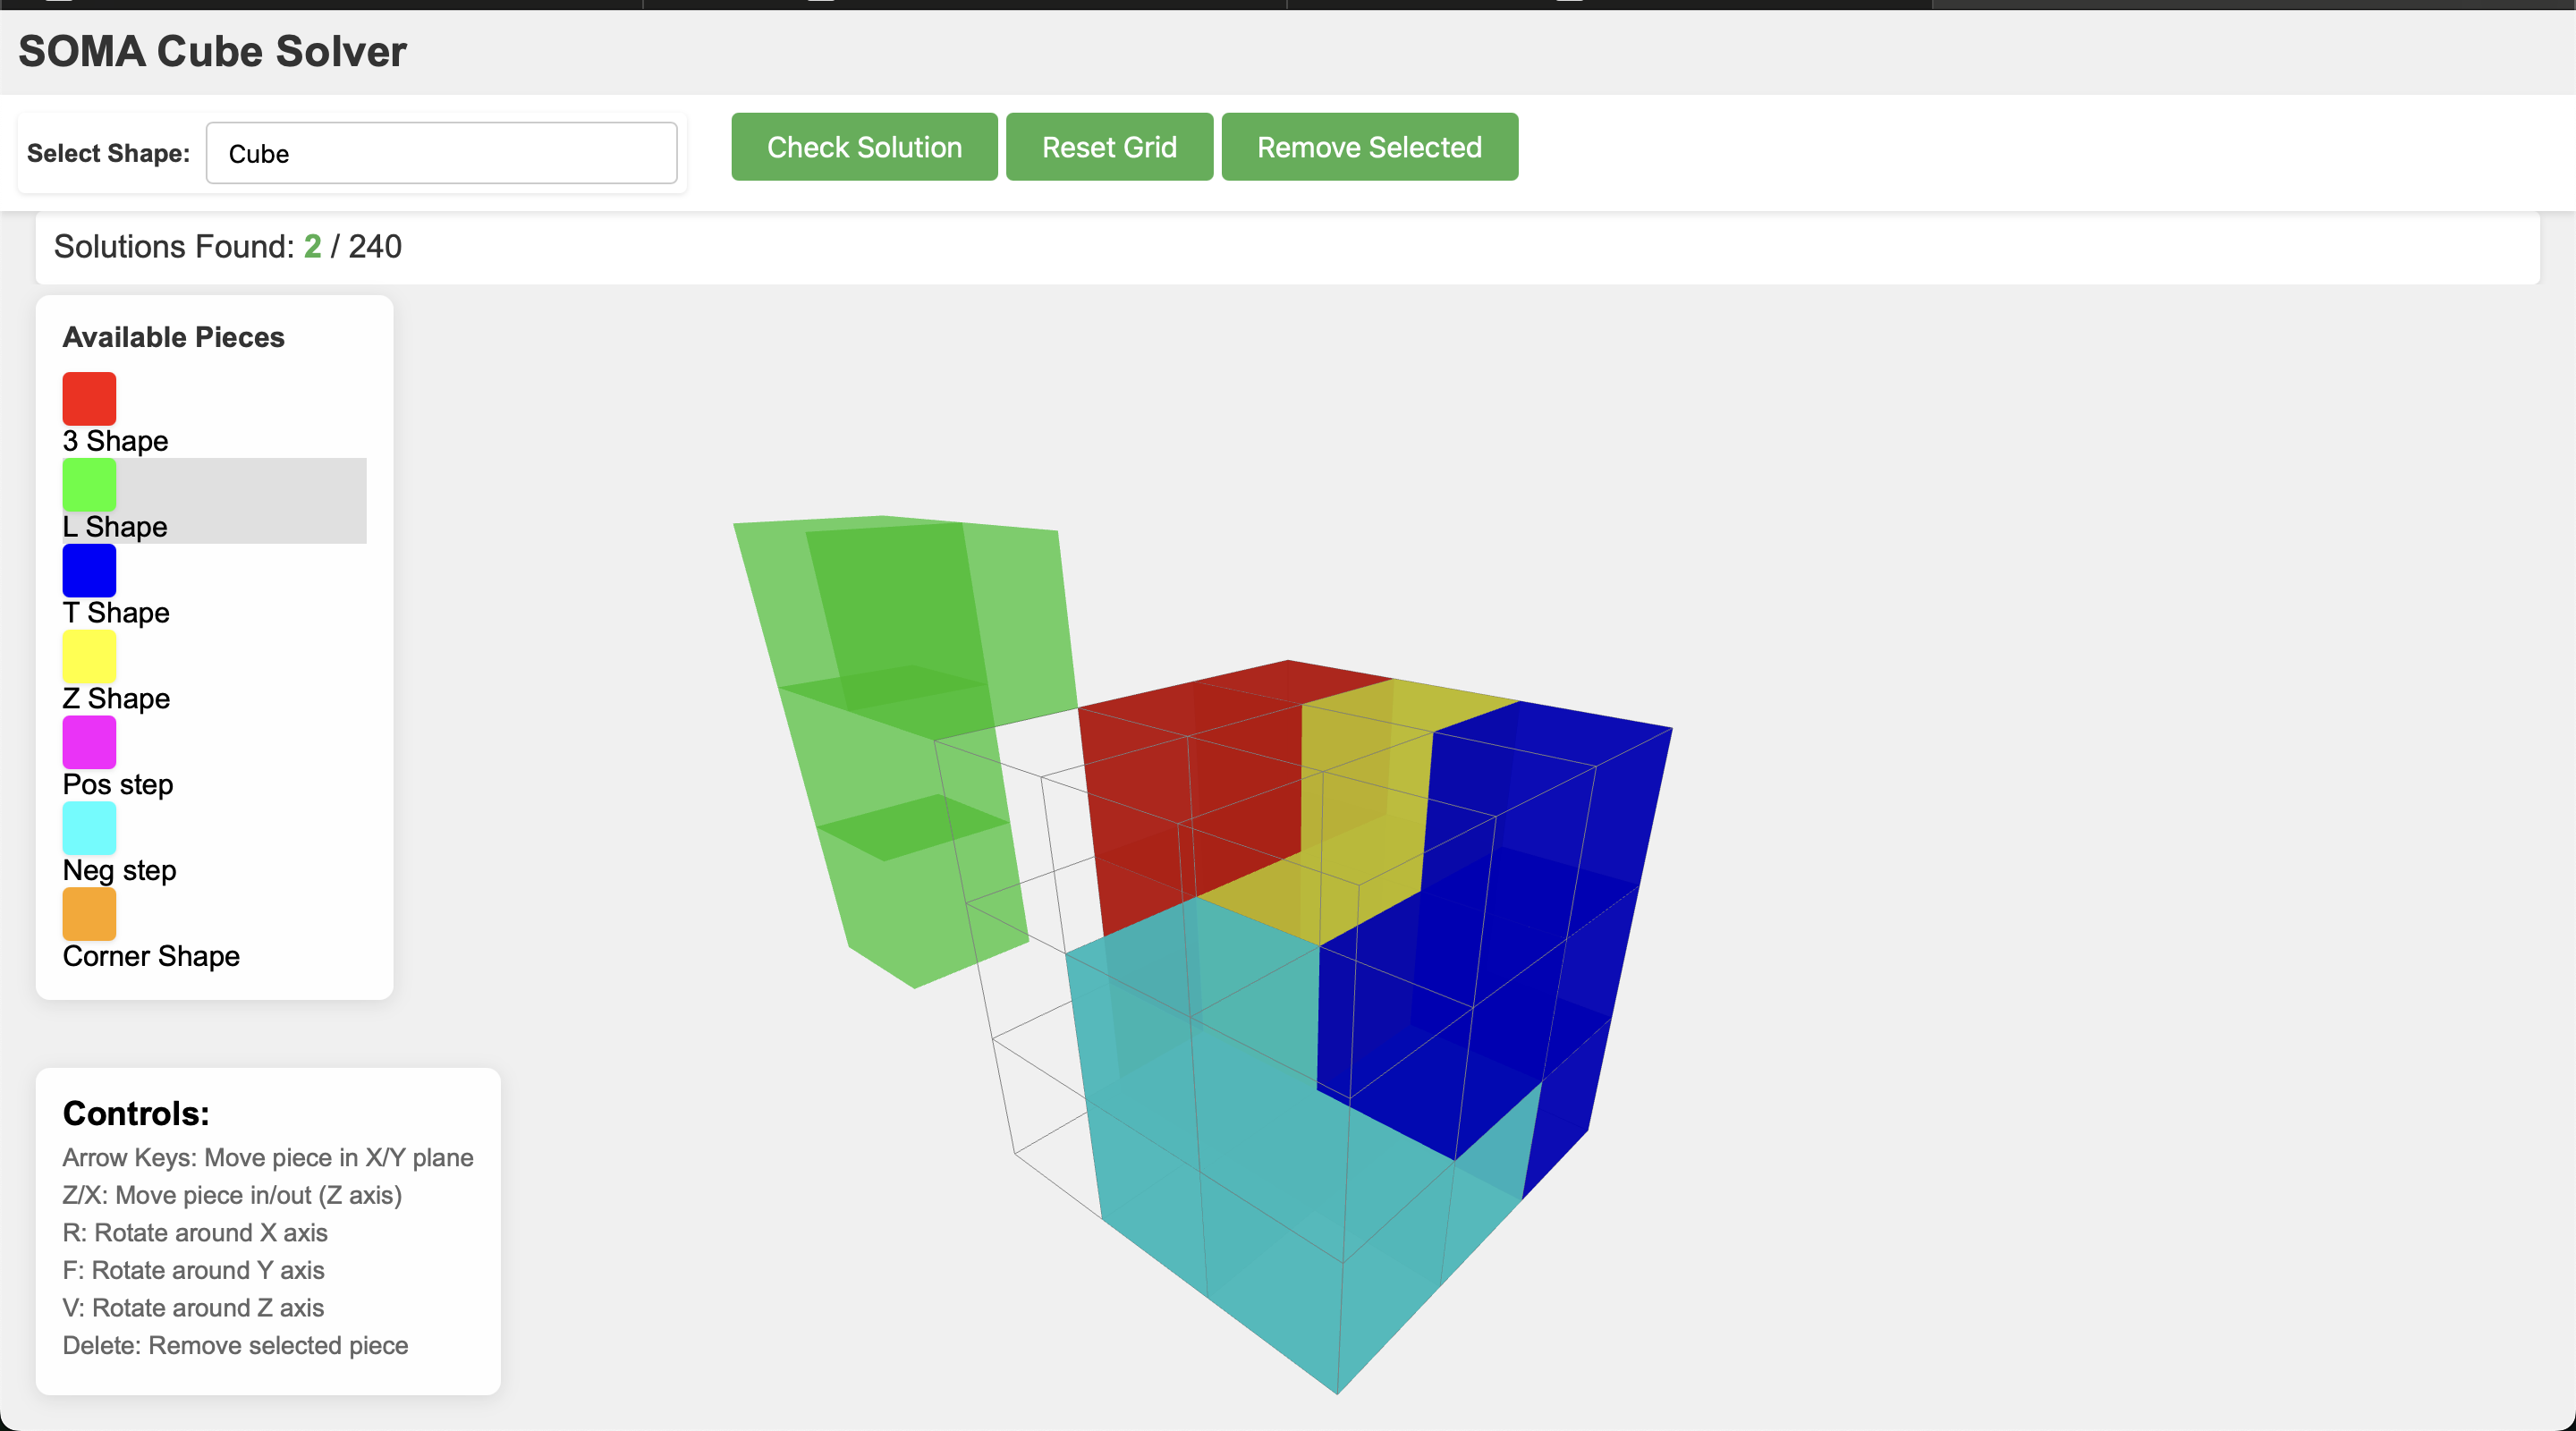The height and width of the screenshot is (1431, 2576).
Task: Pick the blue T Shape swatch
Action: (x=89, y=571)
